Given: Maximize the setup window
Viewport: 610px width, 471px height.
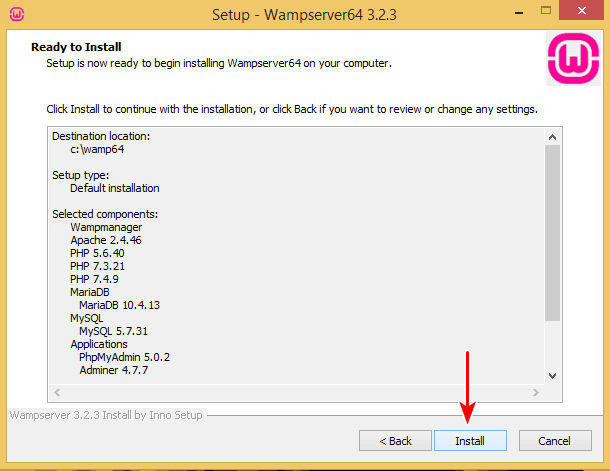Looking at the screenshot, I should click(546, 11).
